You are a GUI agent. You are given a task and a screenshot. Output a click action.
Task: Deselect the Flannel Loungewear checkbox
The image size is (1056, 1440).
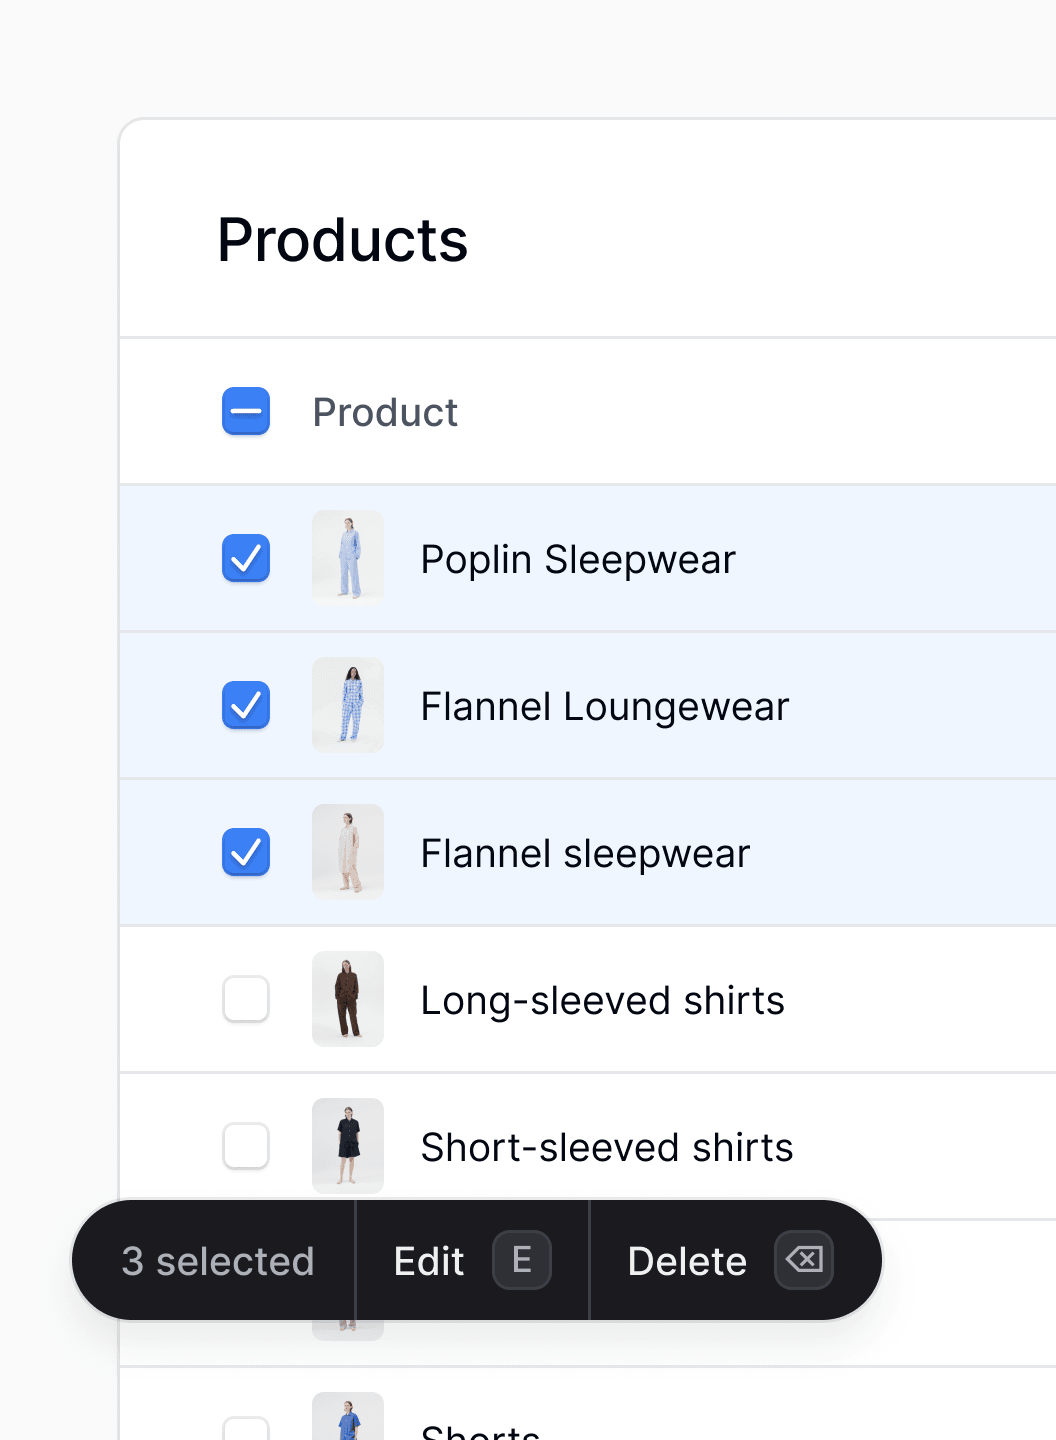click(246, 705)
